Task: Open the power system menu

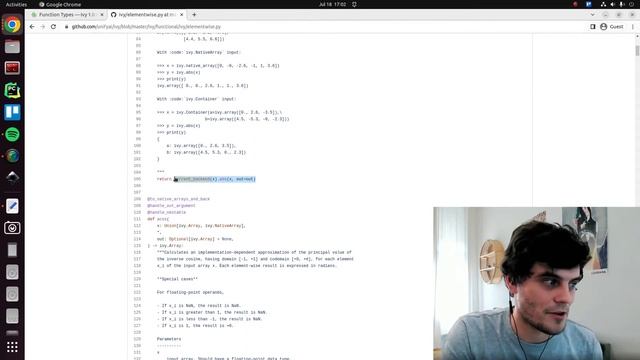Action: coord(631,4)
